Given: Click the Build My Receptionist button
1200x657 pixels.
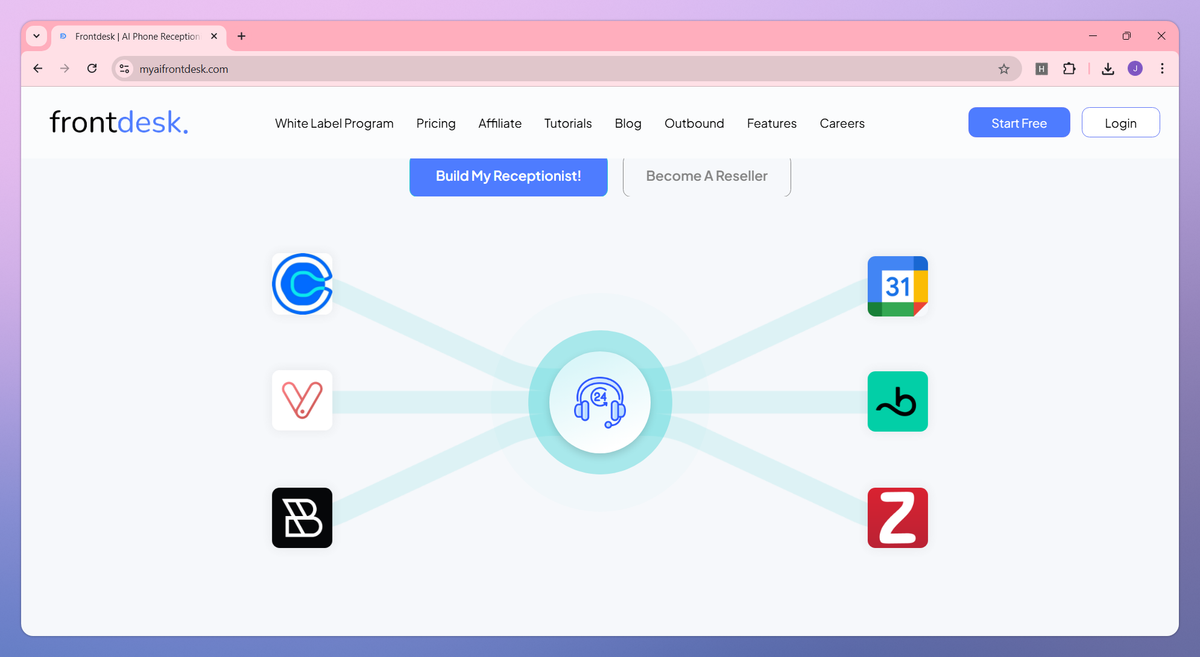Looking at the screenshot, I should point(507,176).
